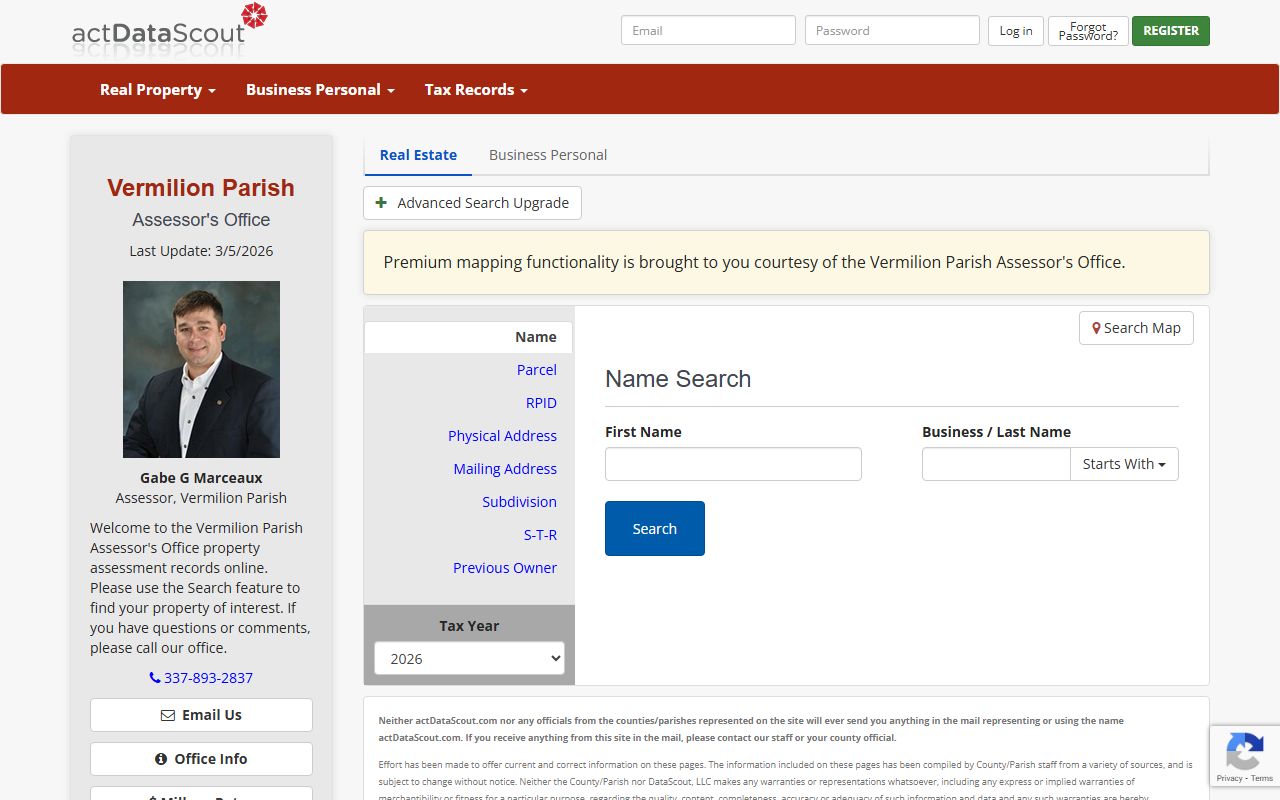Open the Business Personal navigation menu
The width and height of the screenshot is (1280, 800).
(x=320, y=89)
